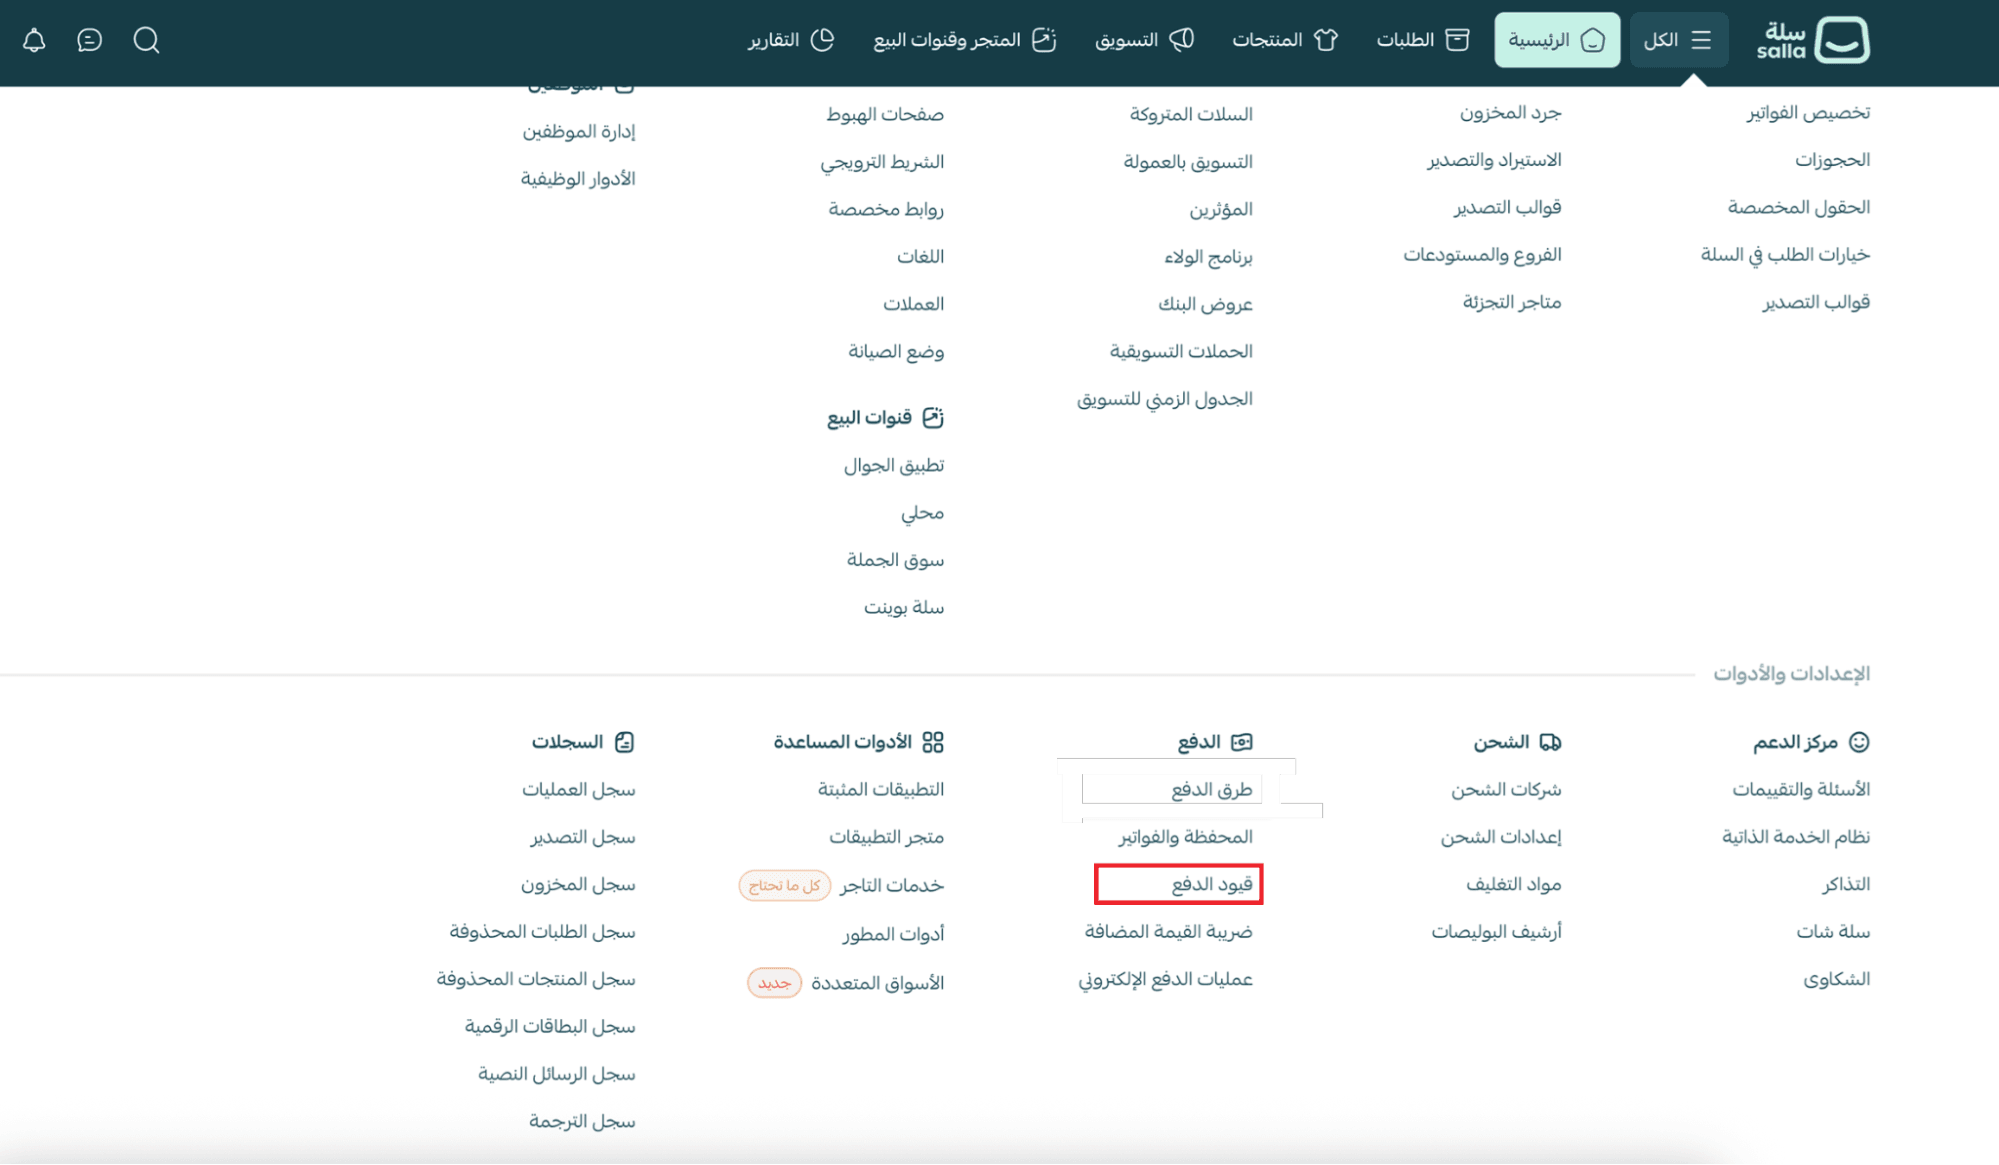Click the جديد badge near الأسواق المتعددة
This screenshot has height=1165, width=1999.
[x=774, y=983]
